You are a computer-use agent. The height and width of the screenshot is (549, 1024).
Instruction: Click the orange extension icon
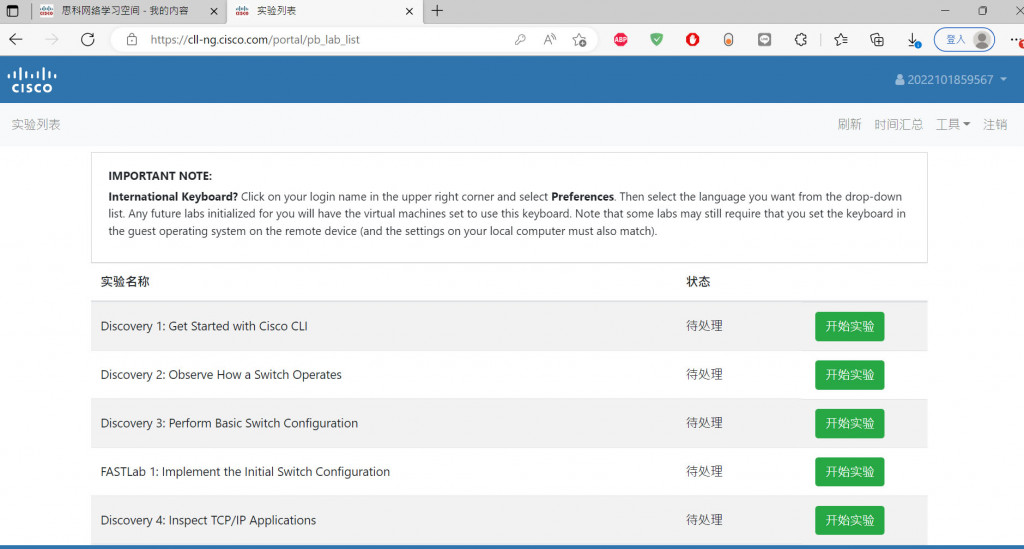click(728, 40)
